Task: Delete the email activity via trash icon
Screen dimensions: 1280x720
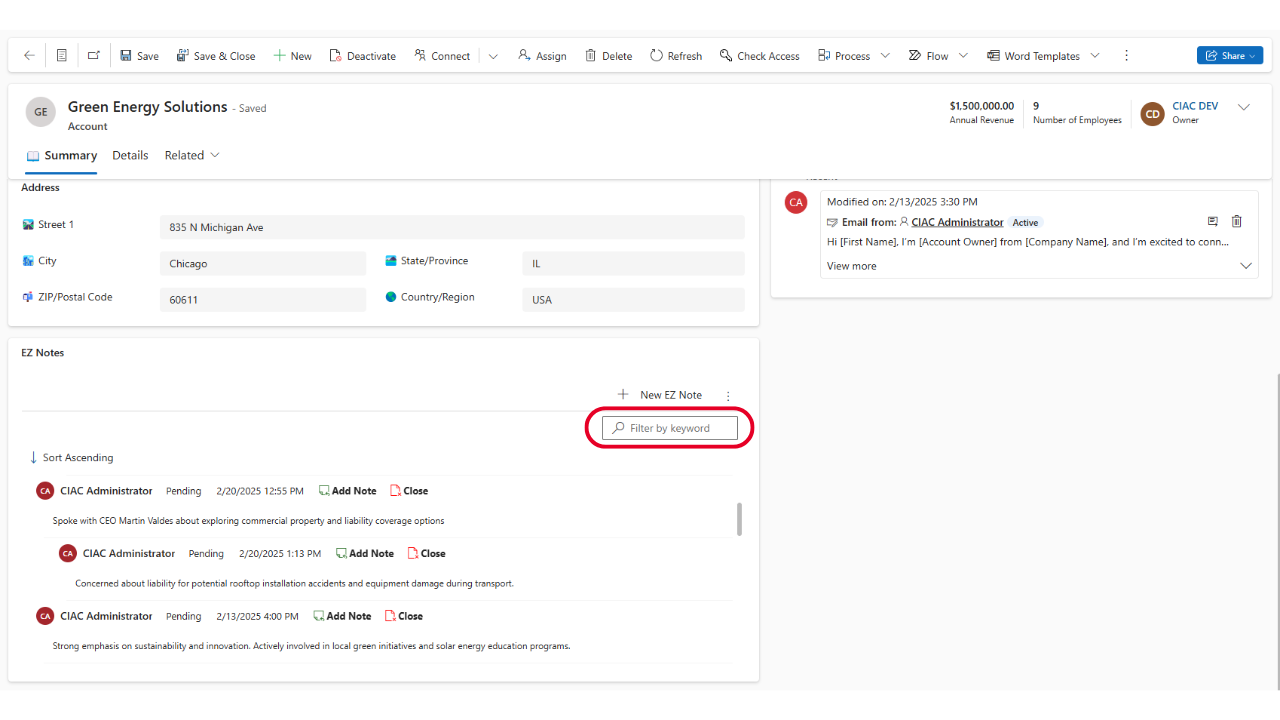Action: 1237,221
